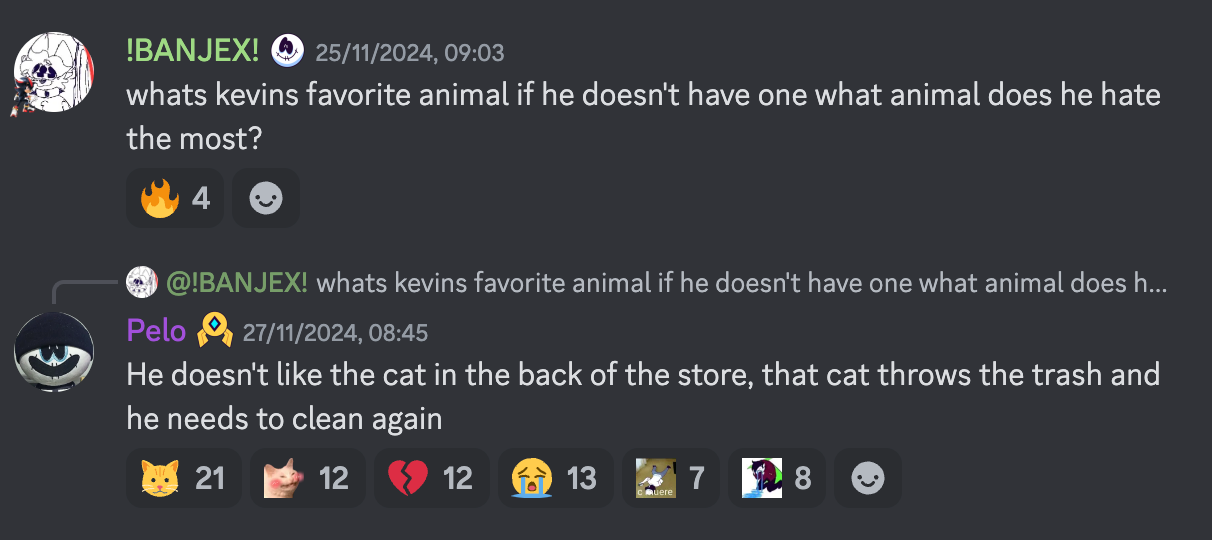Image resolution: width=1212 pixels, height=540 pixels.
Task: Click the @!BANJEX! mention in reply
Action: pyautogui.click(x=237, y=283)
